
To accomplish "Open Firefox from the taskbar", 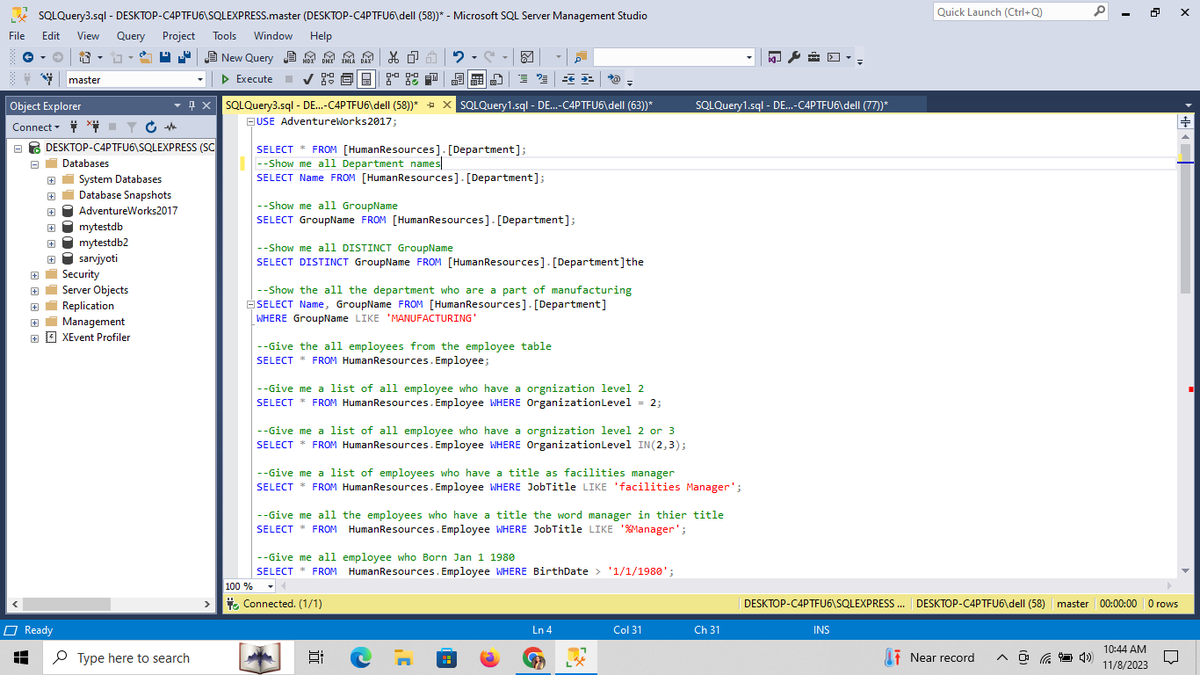I will pyautogui.click(x=490, y=658).
